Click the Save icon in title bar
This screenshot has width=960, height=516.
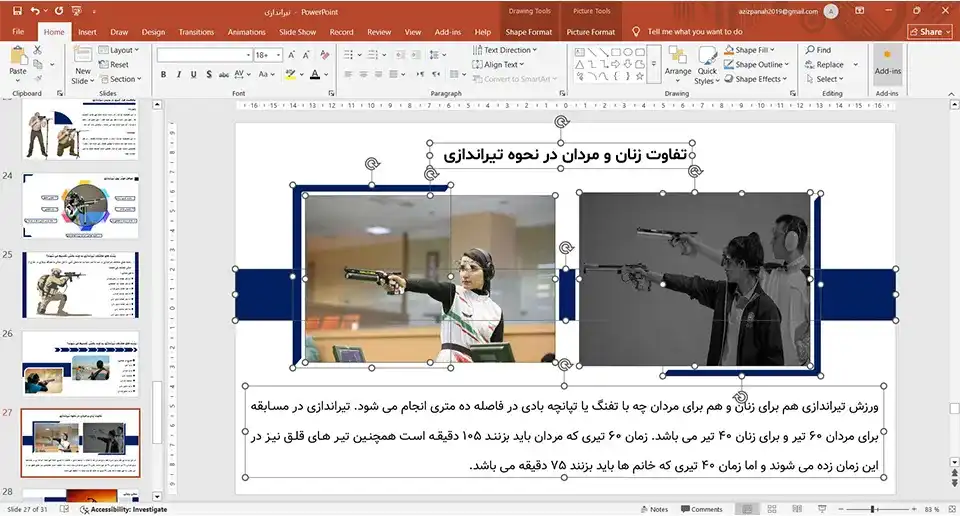coord(17,11)
